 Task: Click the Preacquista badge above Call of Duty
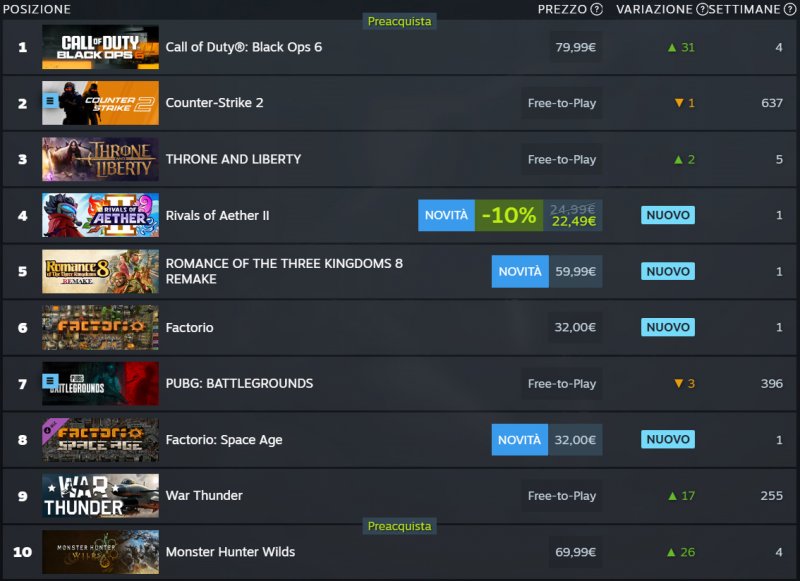point(399,20)
